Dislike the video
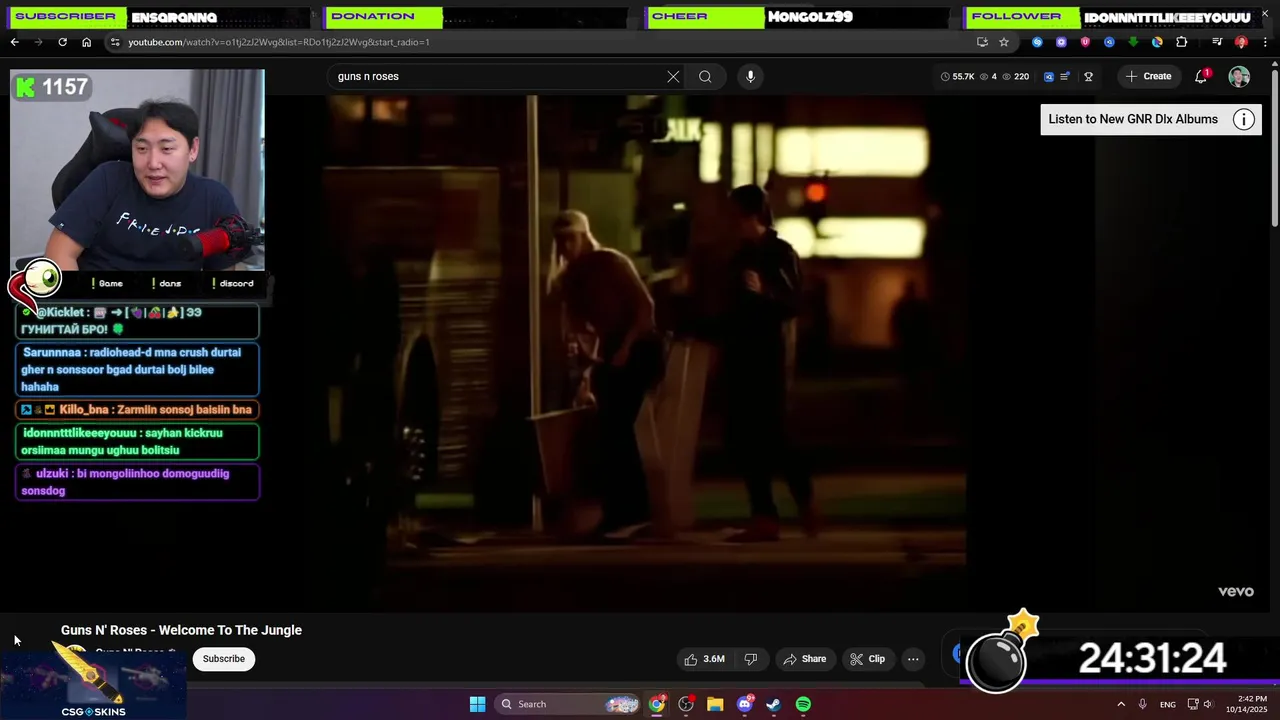The height and width of the screenshot is (720, 1280). click(751, 659)
